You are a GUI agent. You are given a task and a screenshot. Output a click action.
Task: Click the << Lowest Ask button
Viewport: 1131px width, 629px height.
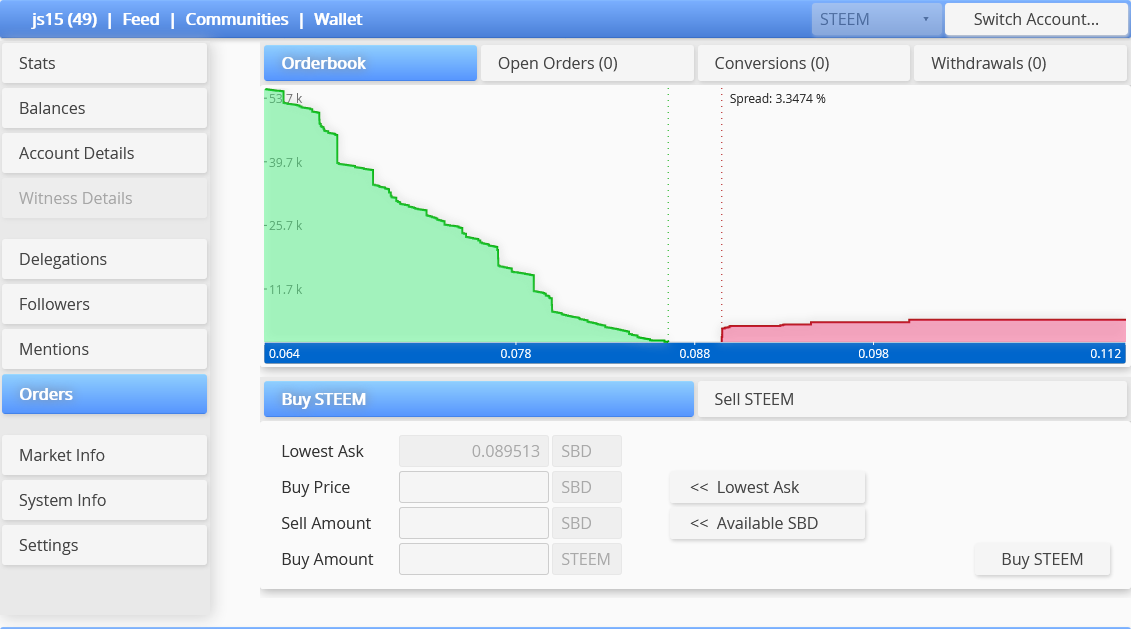click(767, 488)
